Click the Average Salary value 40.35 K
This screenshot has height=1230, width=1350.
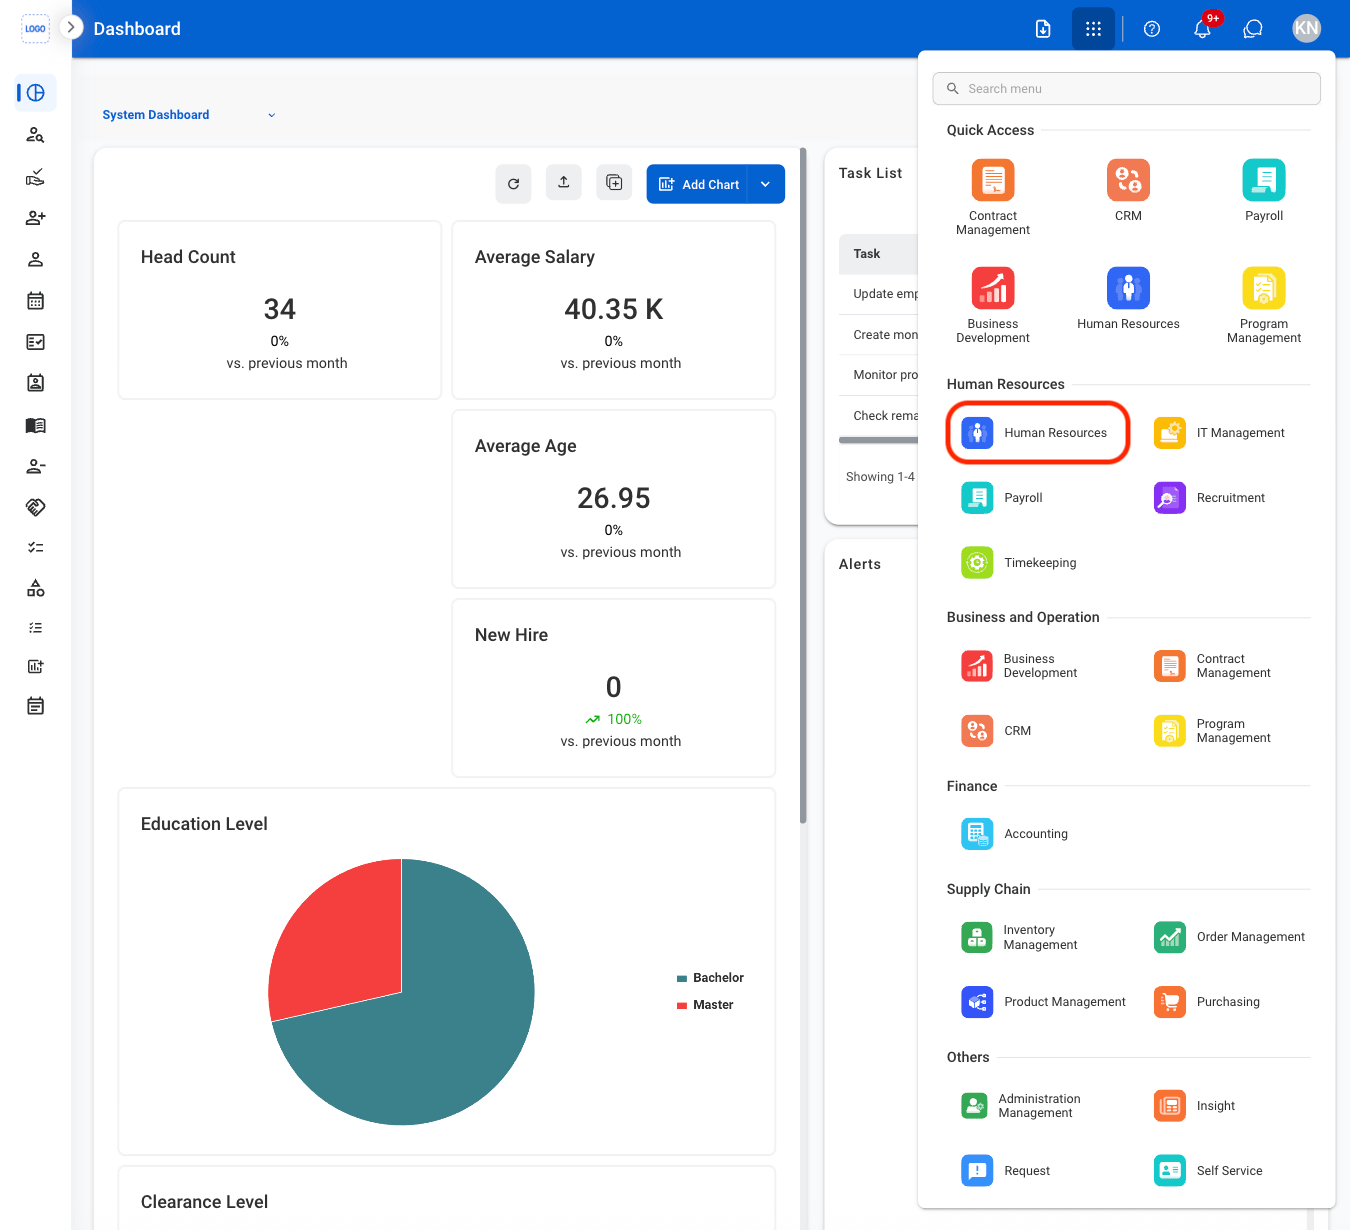coord(614,309)
